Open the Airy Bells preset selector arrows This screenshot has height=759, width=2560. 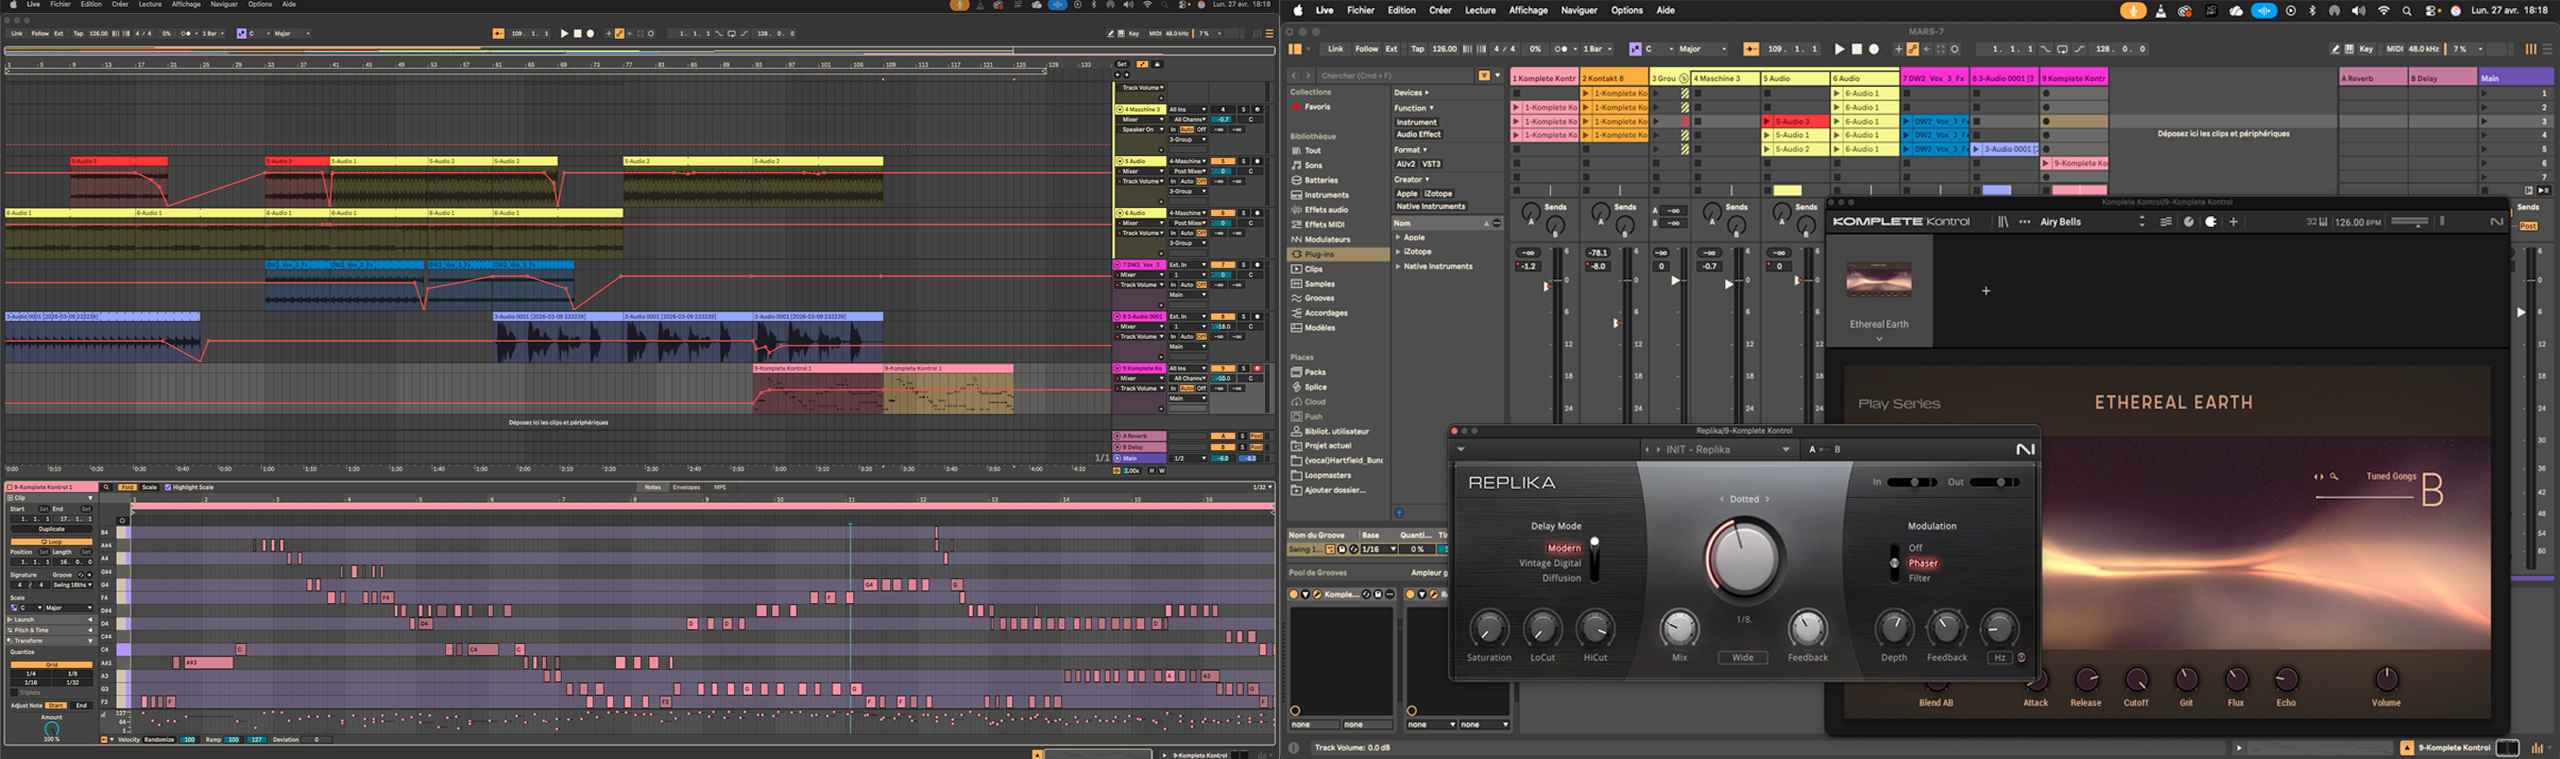point(2141,222)
